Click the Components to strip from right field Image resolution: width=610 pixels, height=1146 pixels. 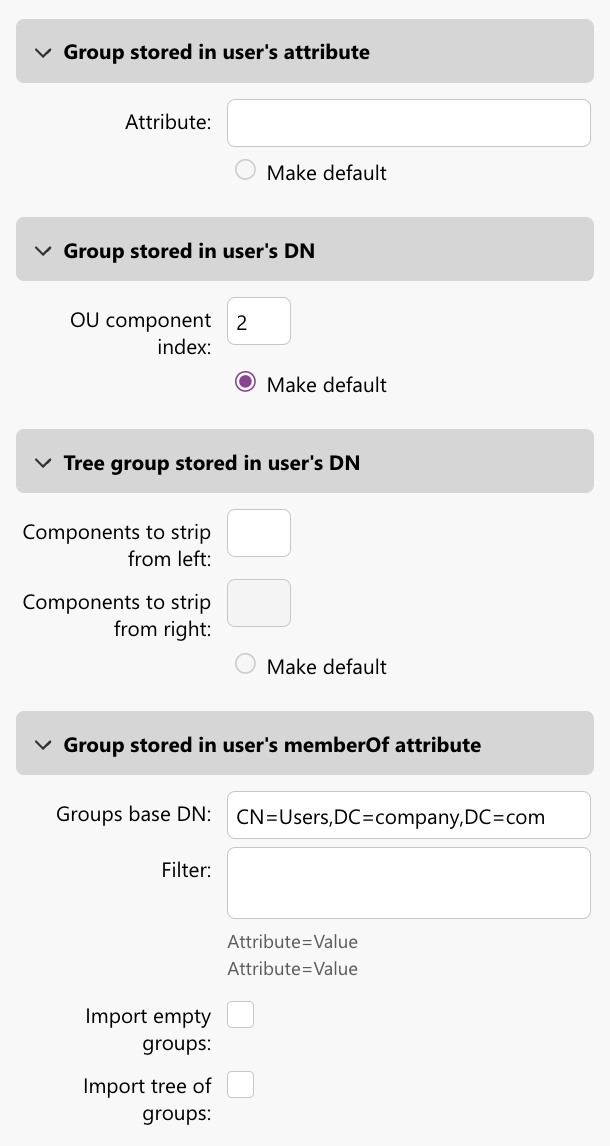coord(258,603)
